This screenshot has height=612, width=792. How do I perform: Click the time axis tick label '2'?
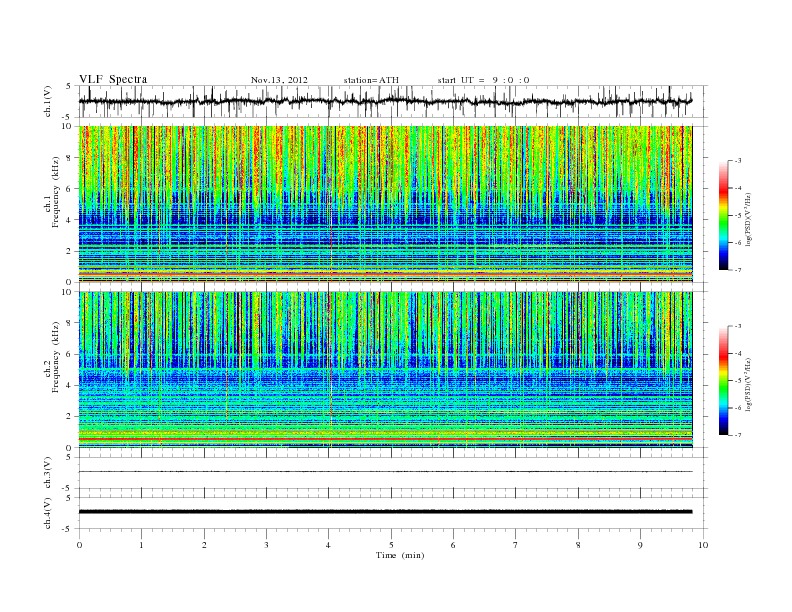pyautogui.click(x=204, y=545)
